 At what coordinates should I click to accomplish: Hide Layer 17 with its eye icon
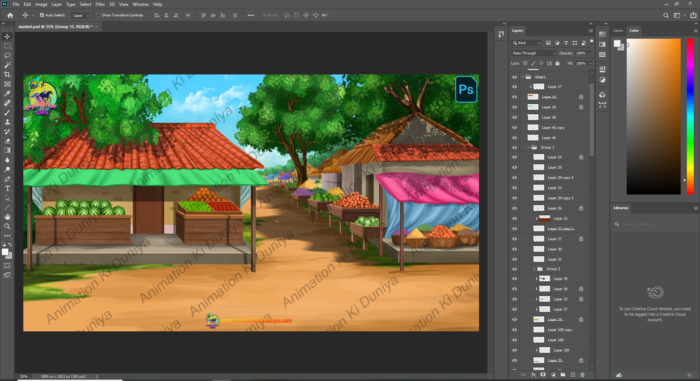(x=515, y=87)
